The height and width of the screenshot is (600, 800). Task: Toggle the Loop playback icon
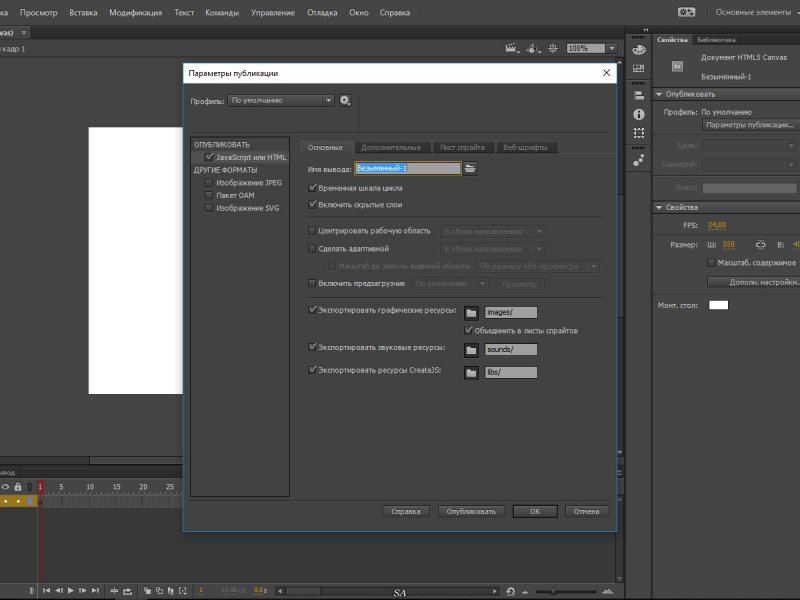(x=128, y=591)
